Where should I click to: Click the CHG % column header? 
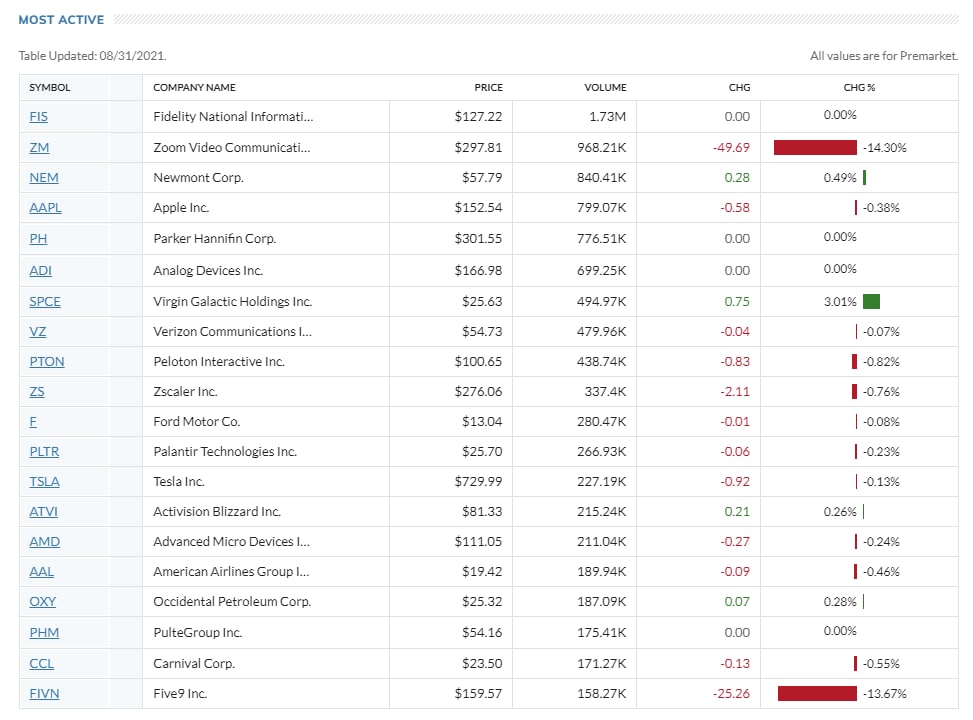pyautogui.click(x=859, y=88)
